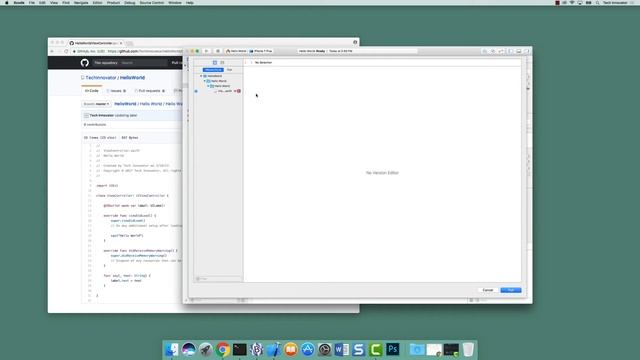Select the second segment beside the blue one

pos(229,70)
